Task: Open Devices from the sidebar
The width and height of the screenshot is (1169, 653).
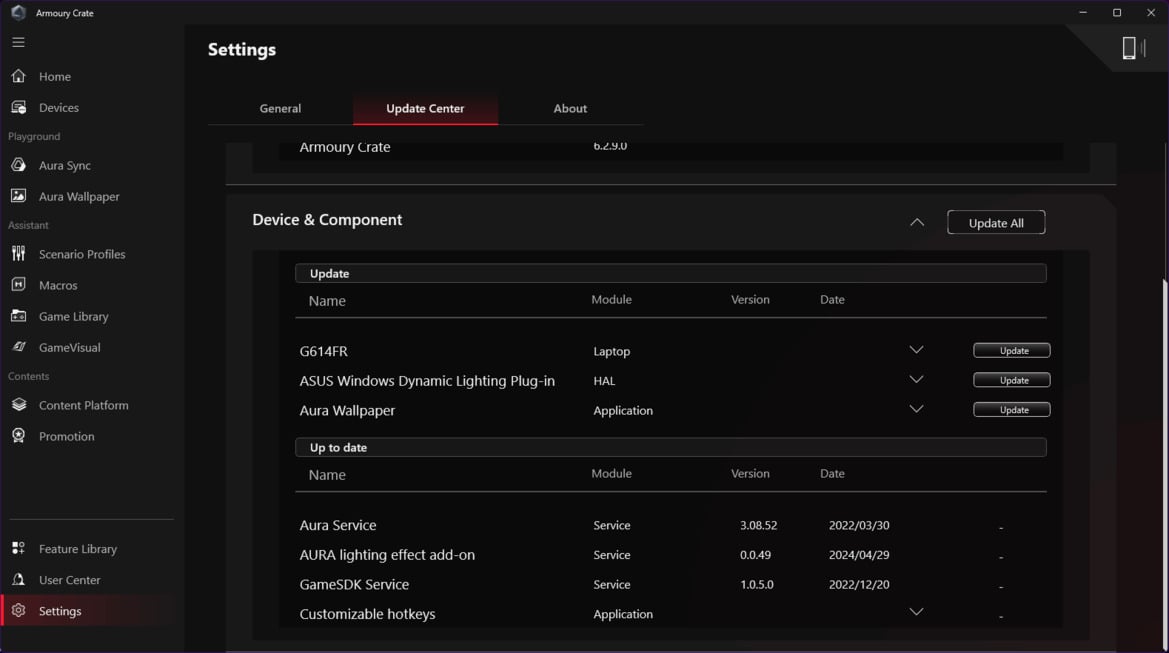Action: (59, 108)
